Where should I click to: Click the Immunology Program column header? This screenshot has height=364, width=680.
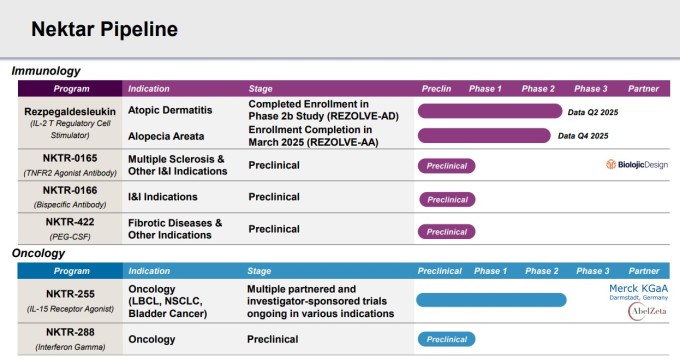click(x=70, y=89)
